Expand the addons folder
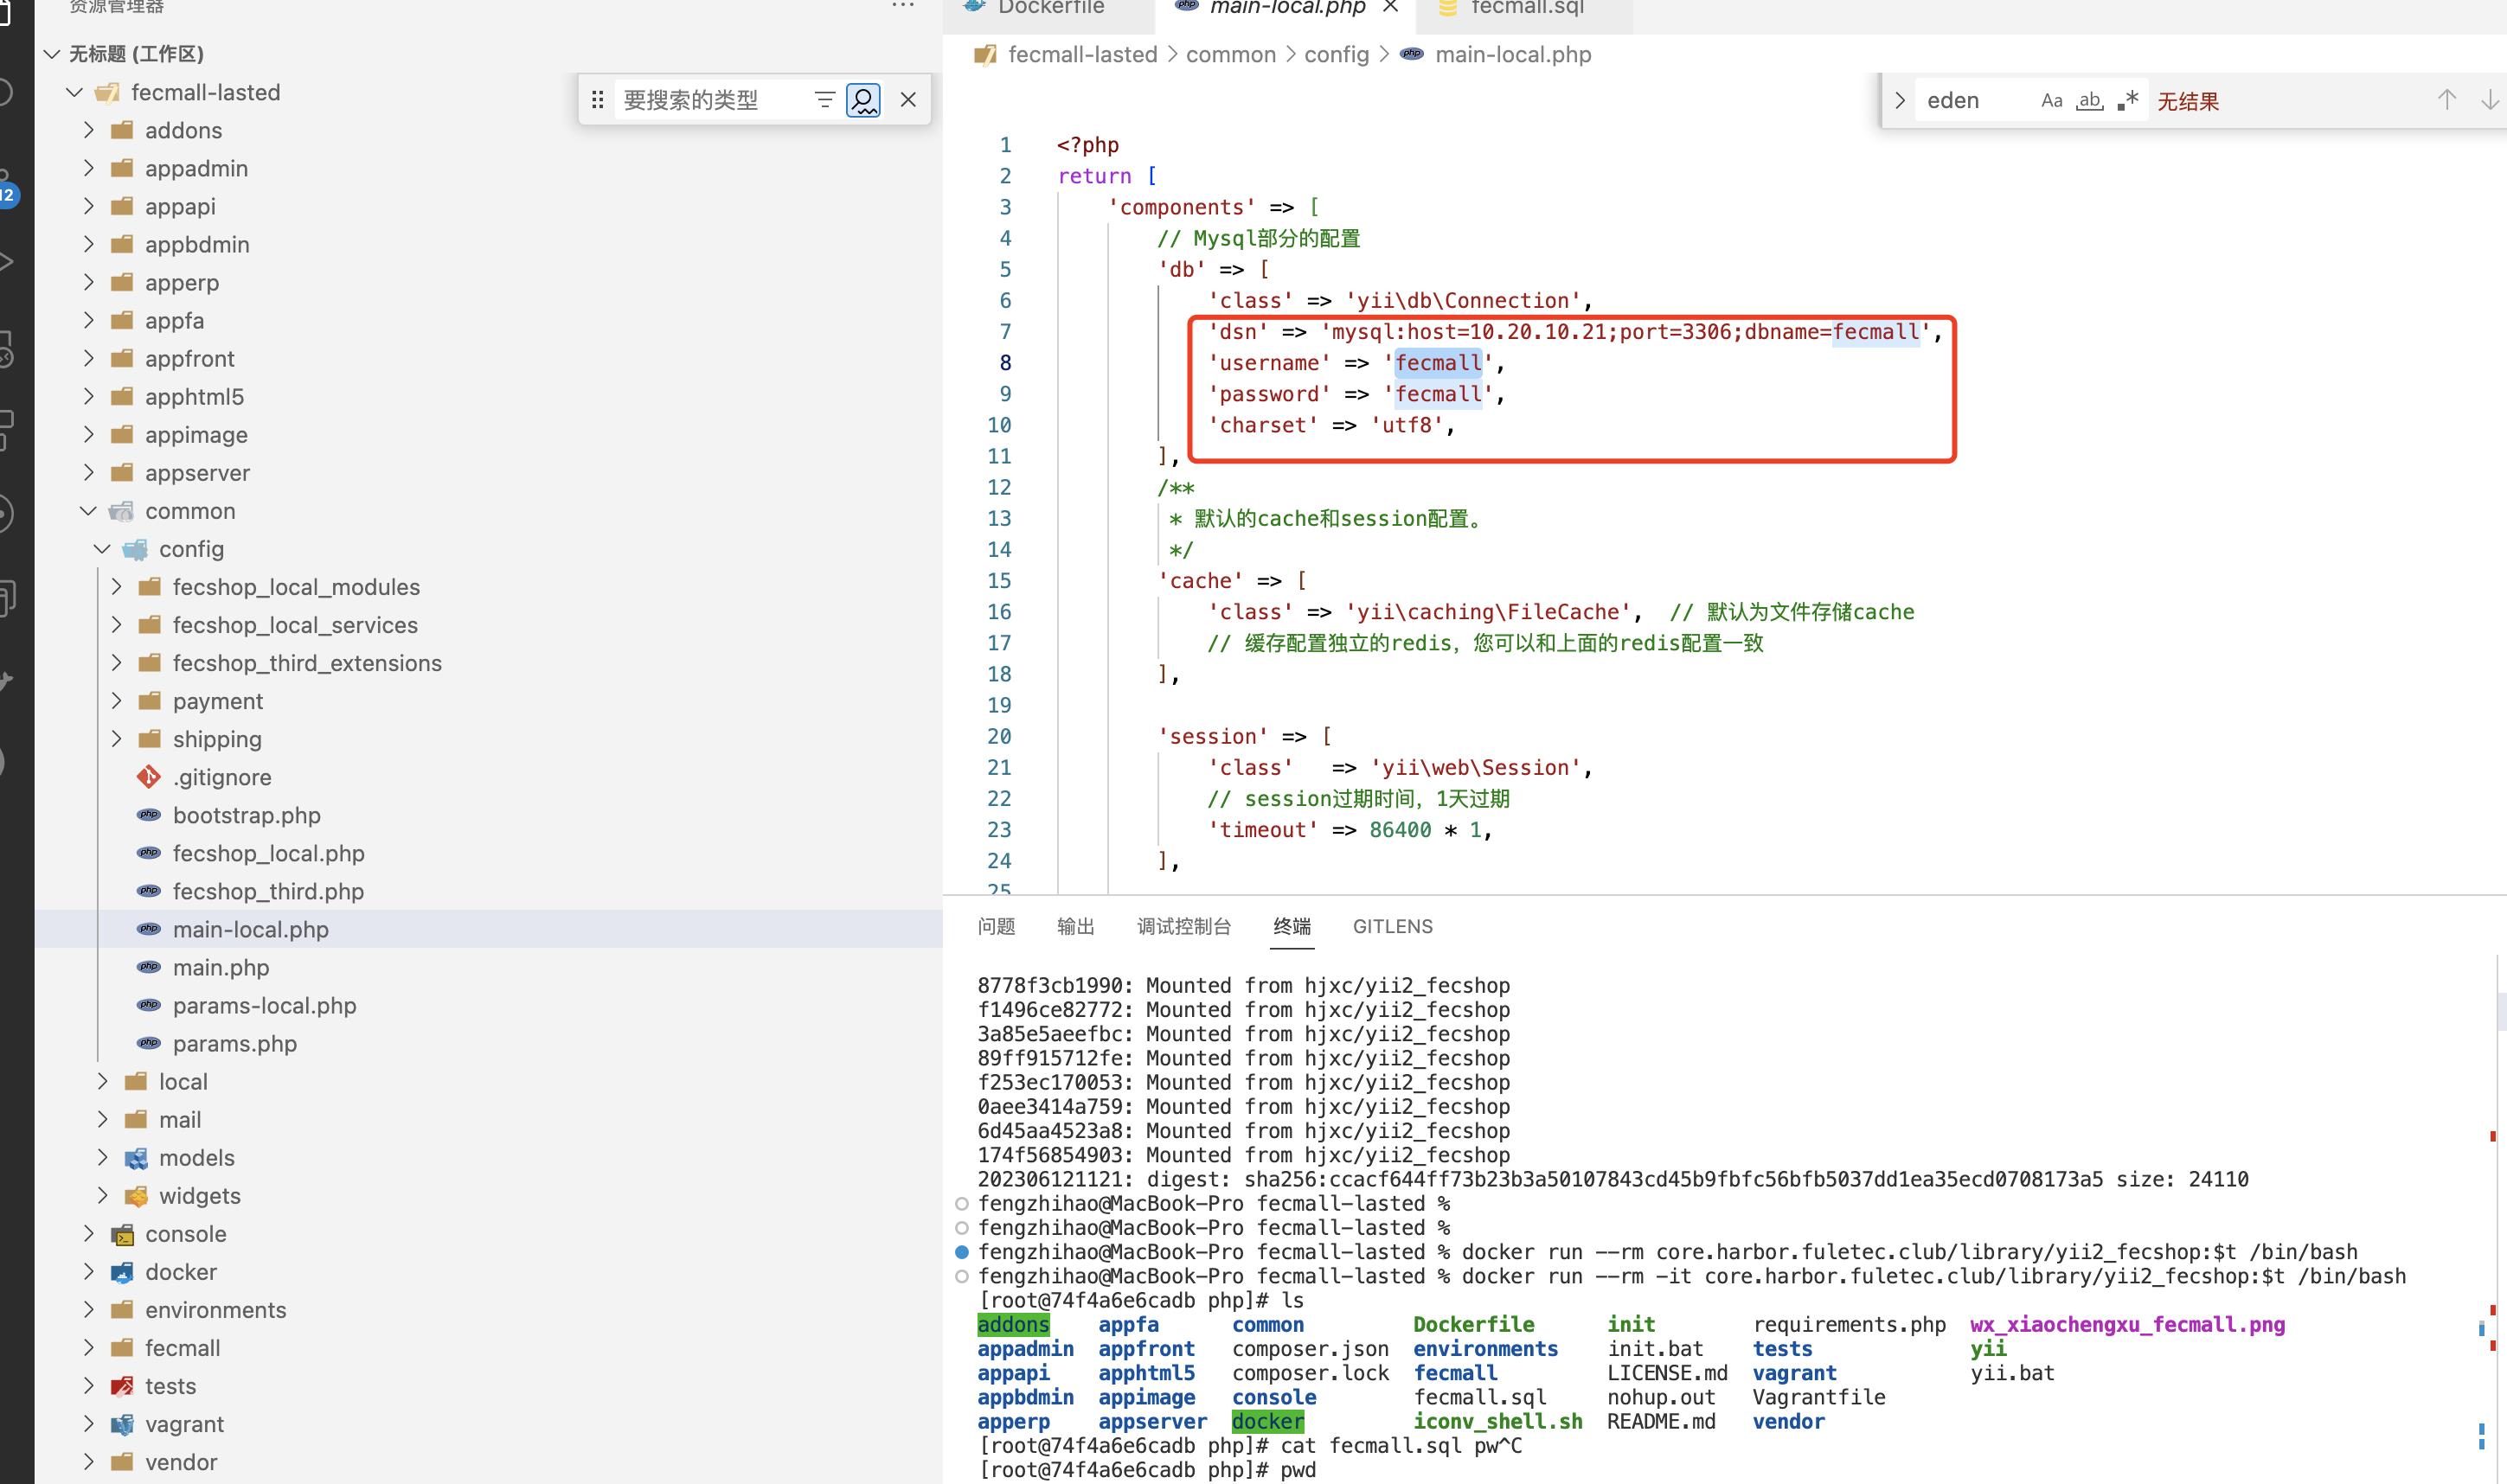Screen dimensions: 2507x1484 coord(88,130)
